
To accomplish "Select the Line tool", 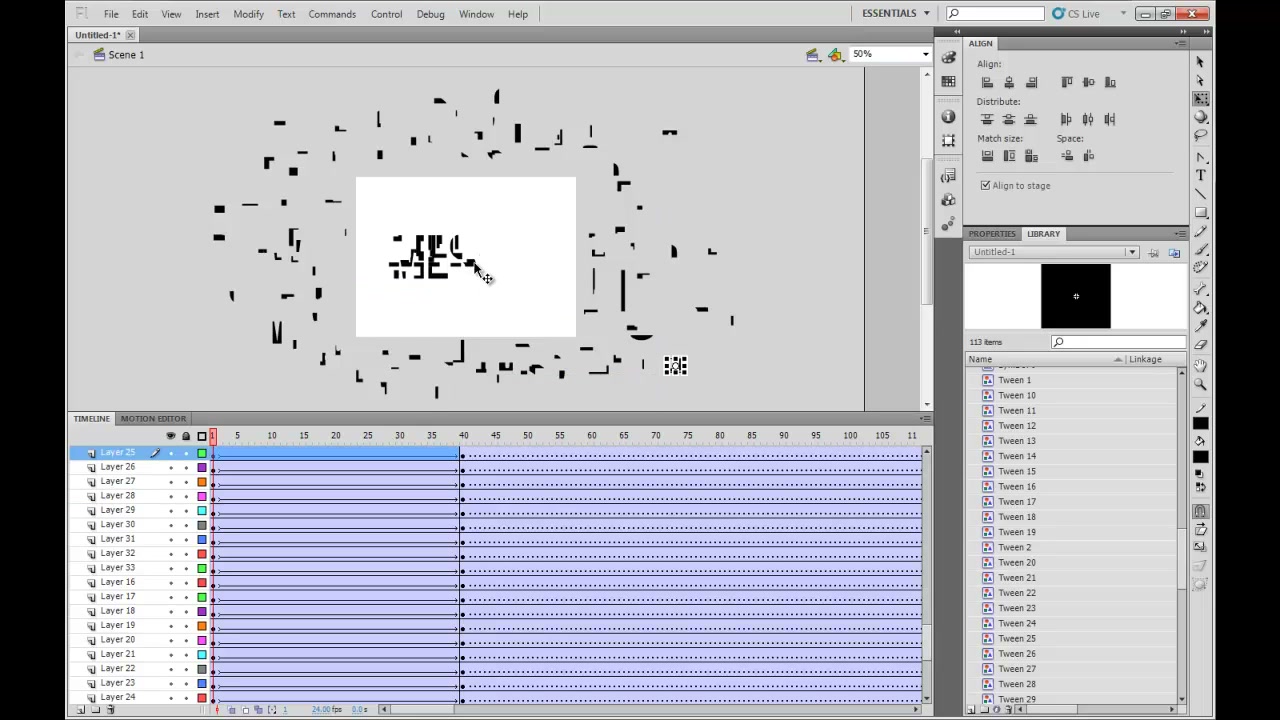I will 1201,193.
